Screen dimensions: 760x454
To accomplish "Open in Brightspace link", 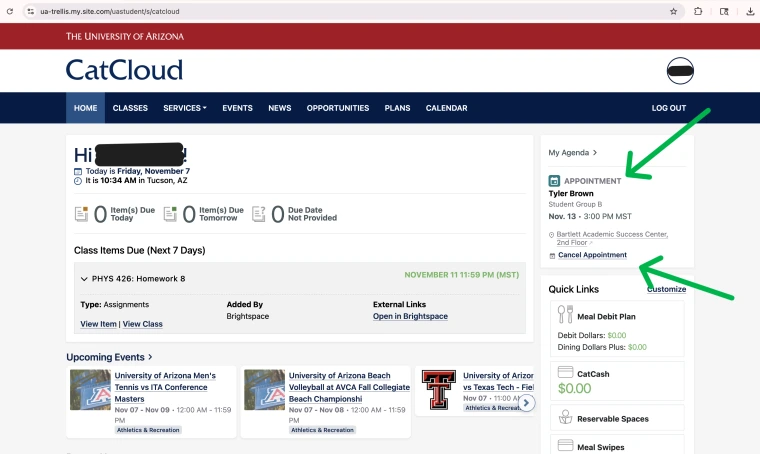I will click(x=410, y=316).
